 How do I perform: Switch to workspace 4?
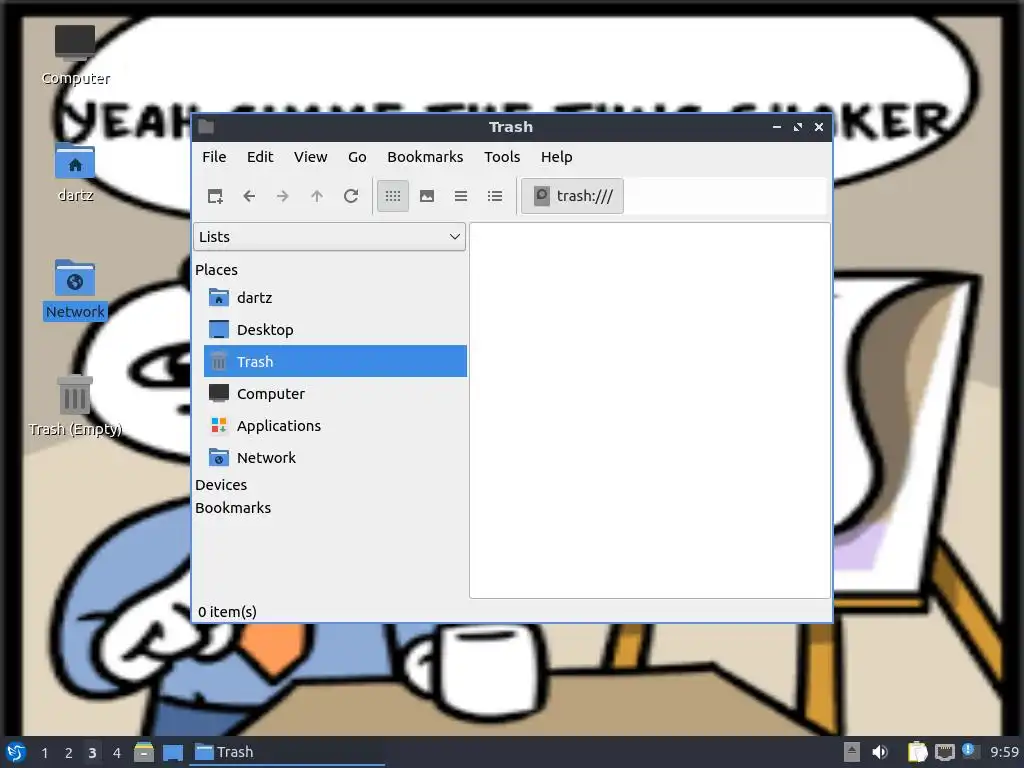116,752
